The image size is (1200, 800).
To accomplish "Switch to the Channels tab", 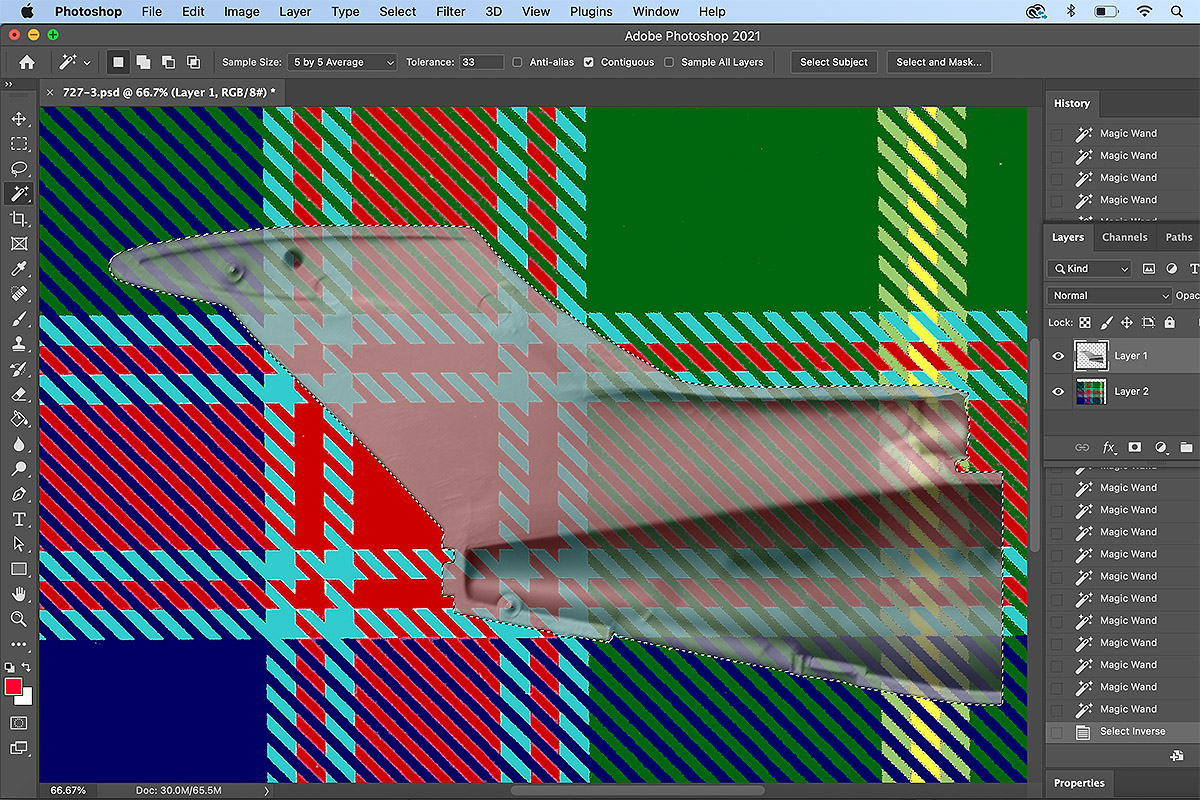I will (x=1124, y=237).
